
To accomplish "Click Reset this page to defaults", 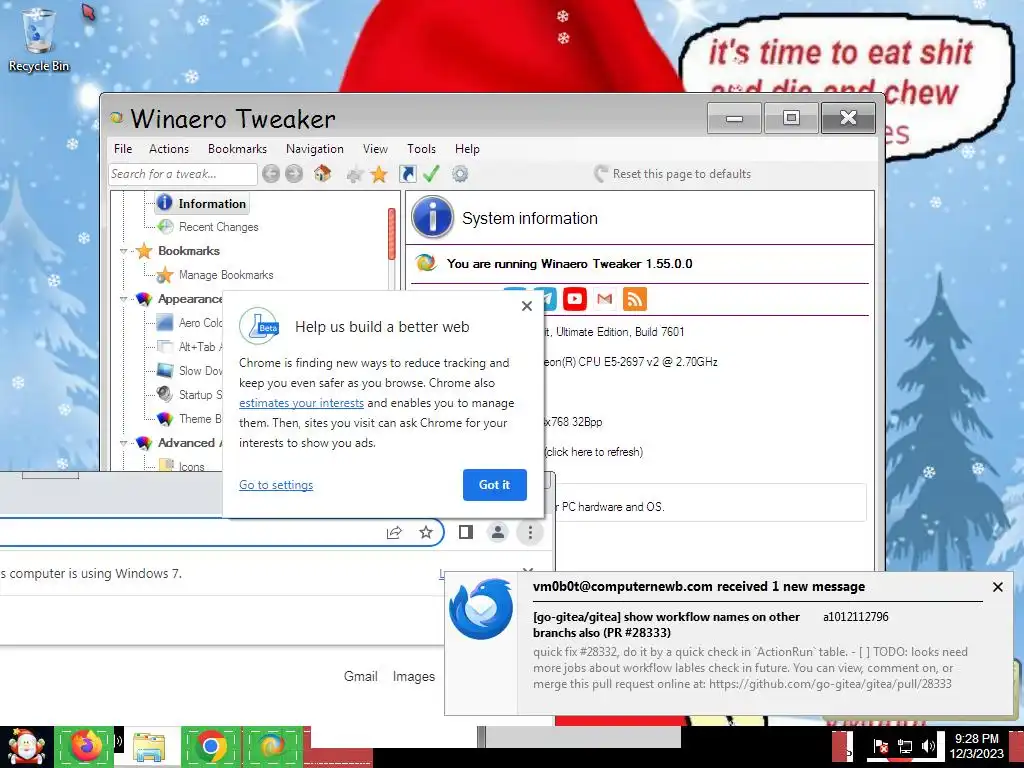I will coord(673,174).
